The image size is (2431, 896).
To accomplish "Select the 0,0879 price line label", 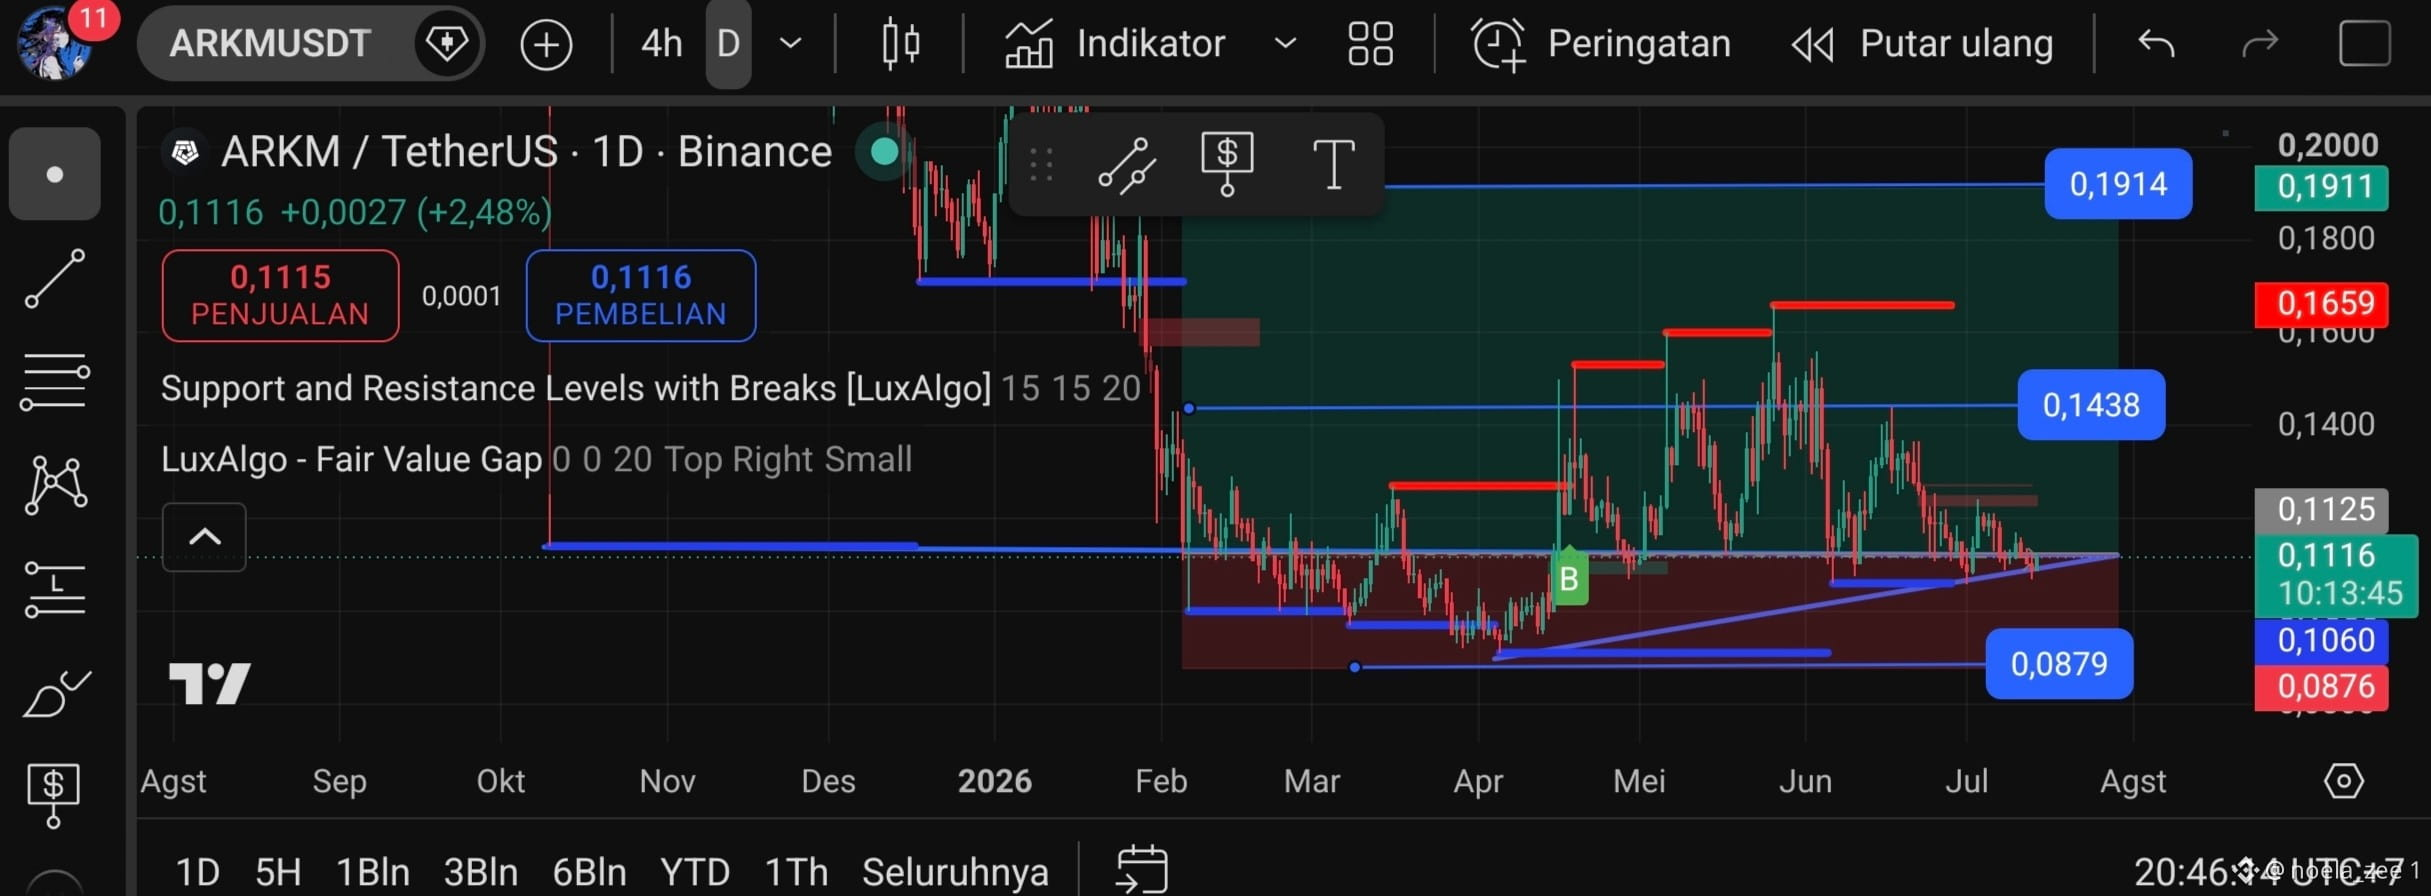I will 2059,664.
